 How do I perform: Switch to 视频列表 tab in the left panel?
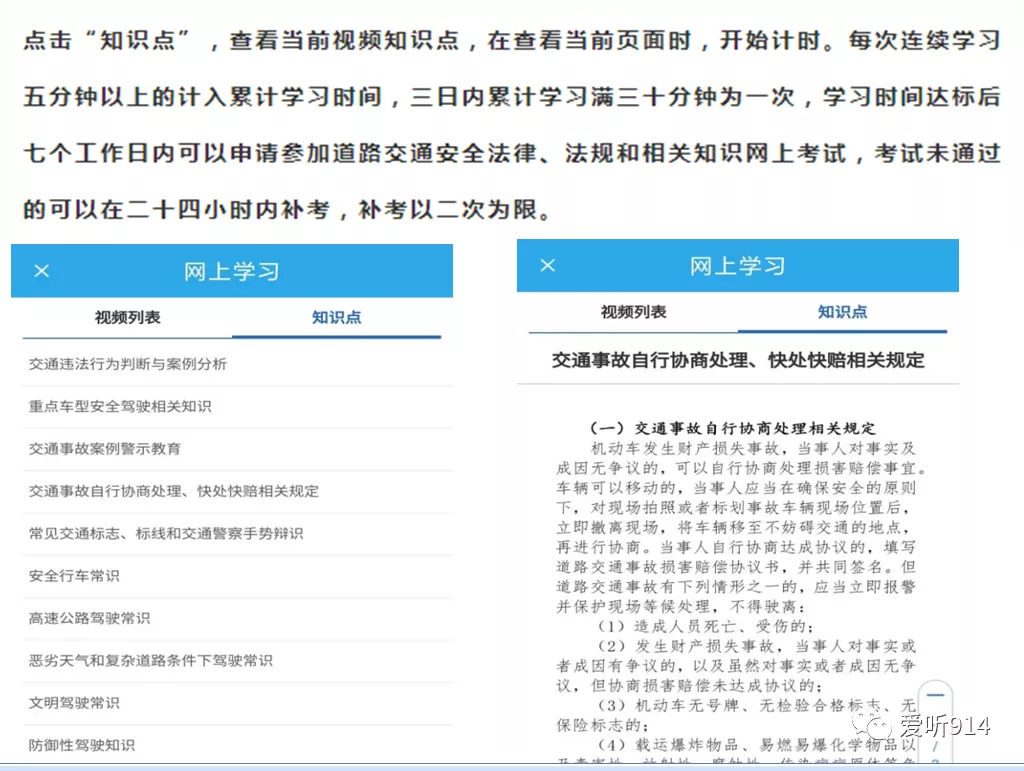127,317
